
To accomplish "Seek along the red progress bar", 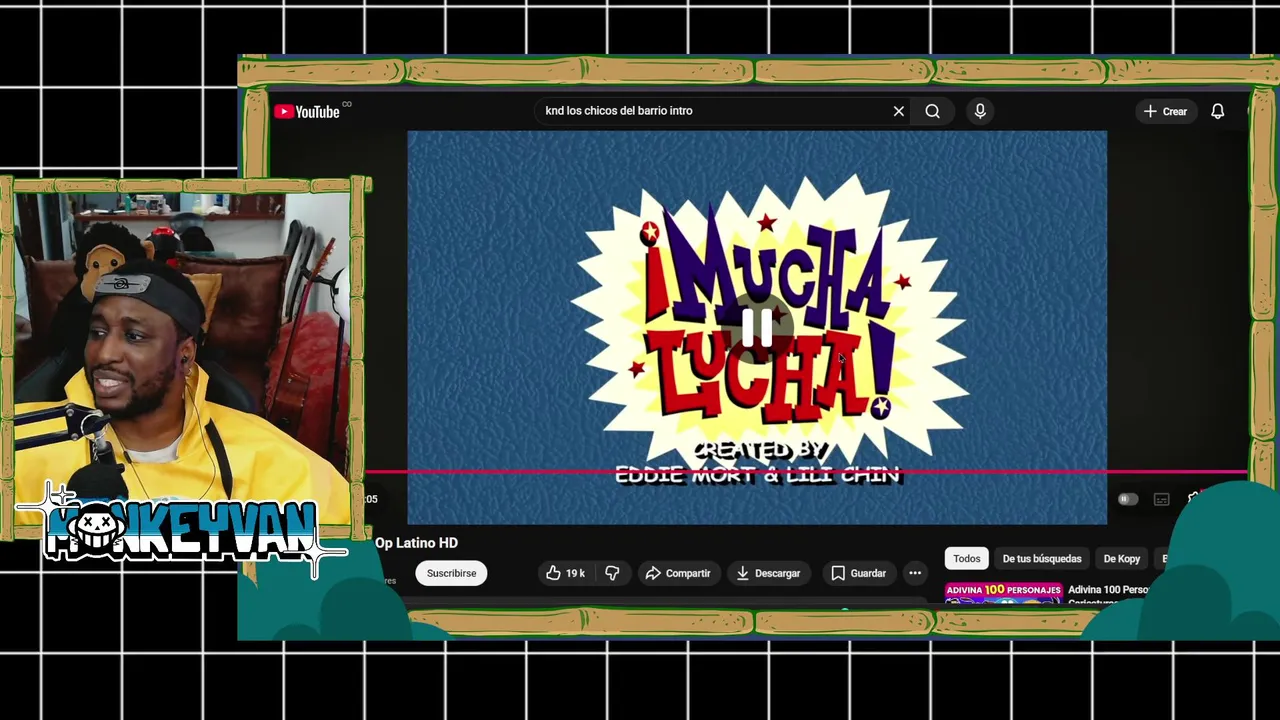I will click(806, 471).
